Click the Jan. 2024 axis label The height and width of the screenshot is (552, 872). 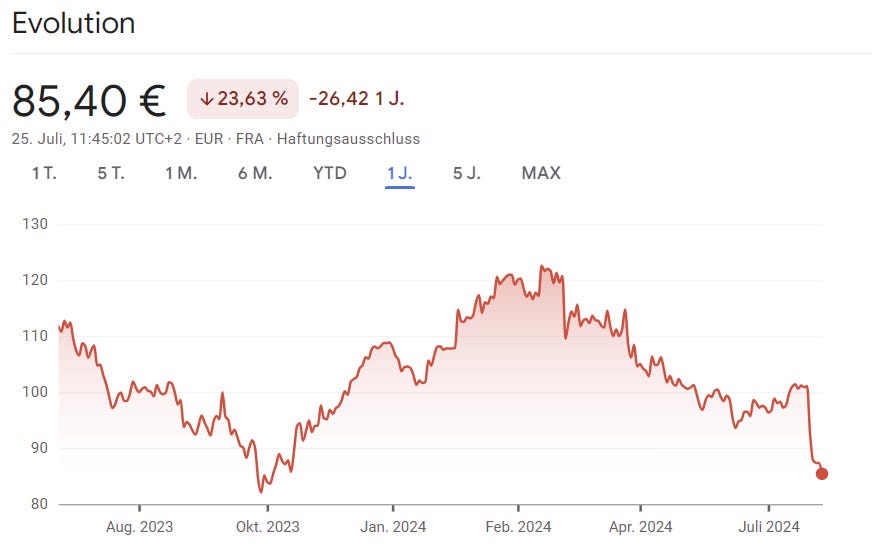(393, 527)
